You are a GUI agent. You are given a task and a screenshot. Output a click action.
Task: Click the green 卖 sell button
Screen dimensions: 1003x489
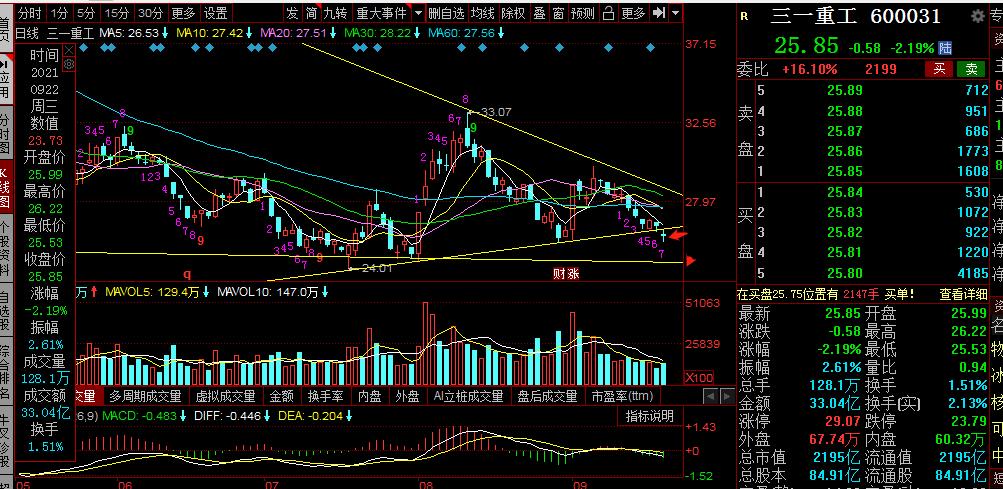click(x=971, y=69)
